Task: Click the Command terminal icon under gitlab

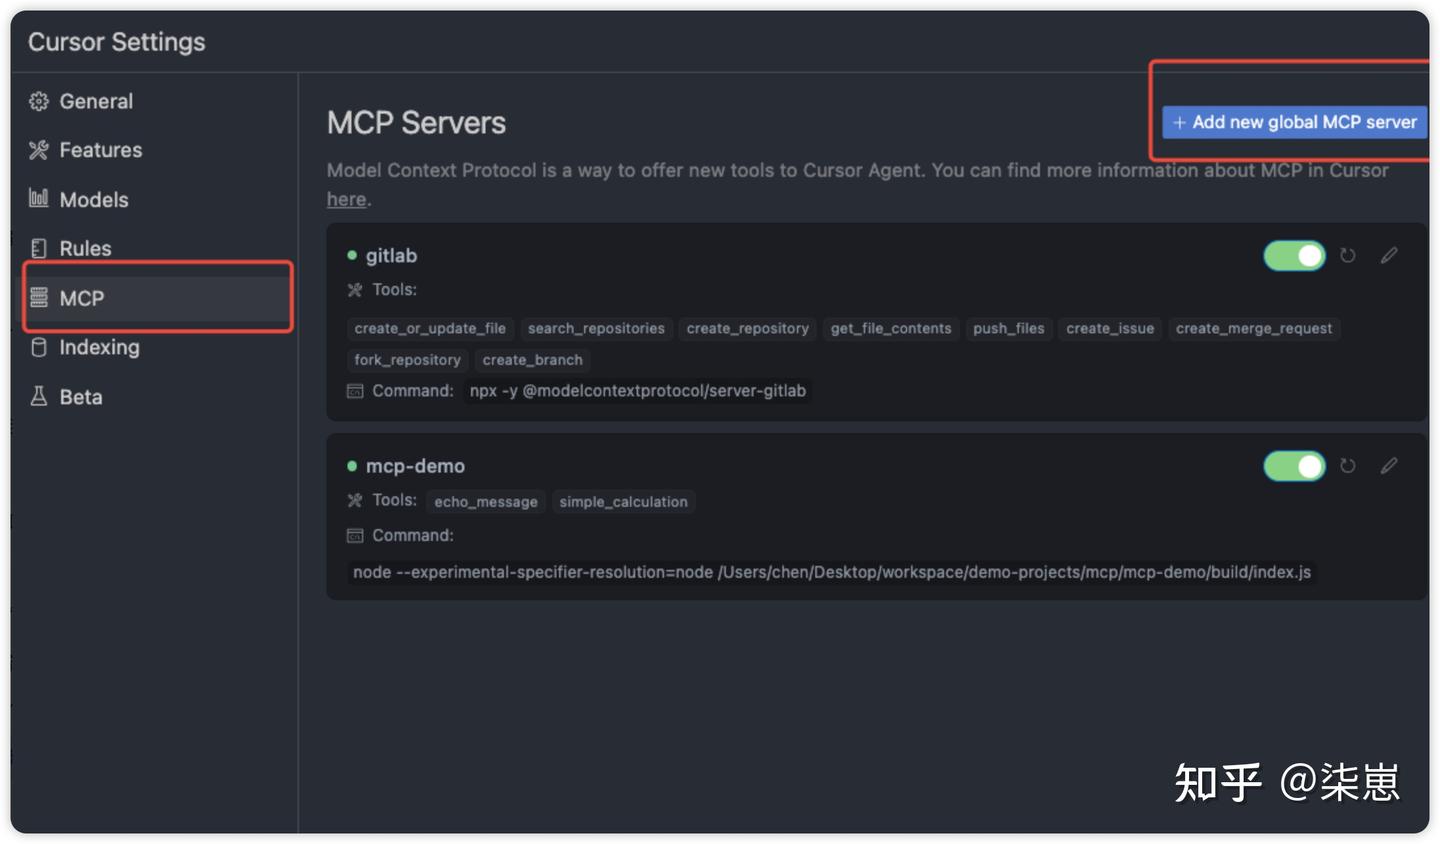Action: coord(355,391)
